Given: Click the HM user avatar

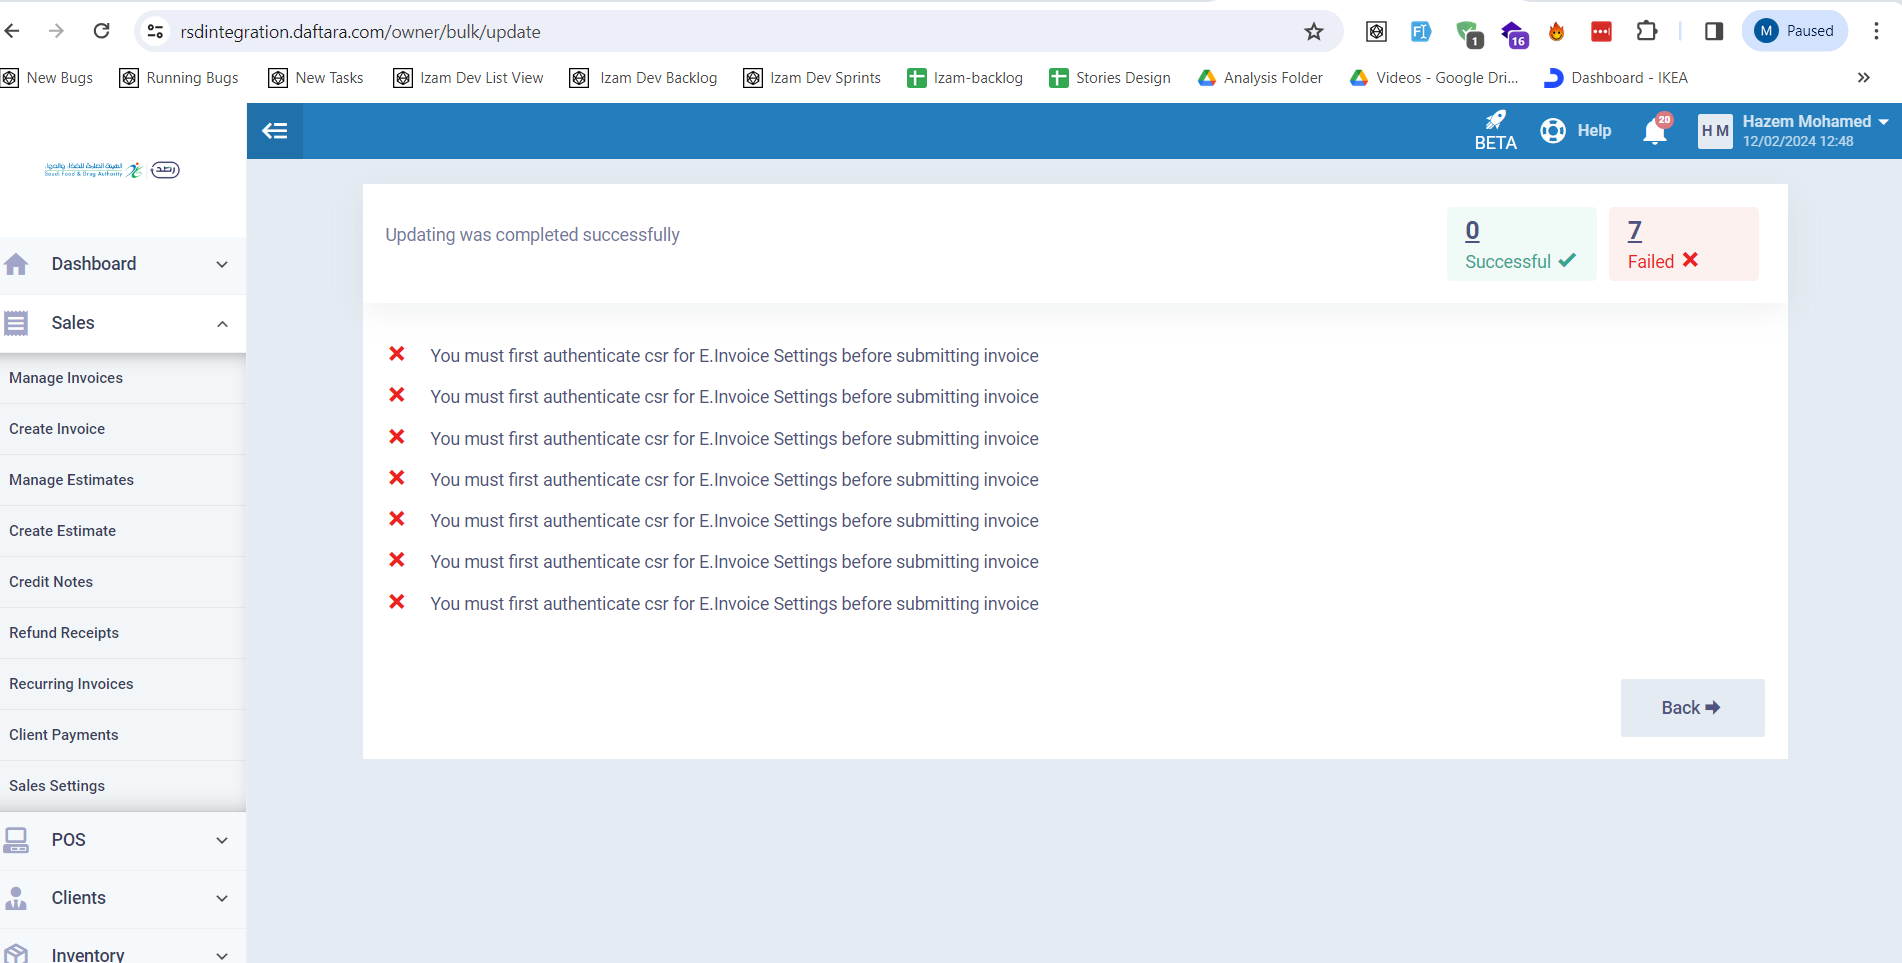Looking at the screenshot, I should click(x=1714, y=131).
